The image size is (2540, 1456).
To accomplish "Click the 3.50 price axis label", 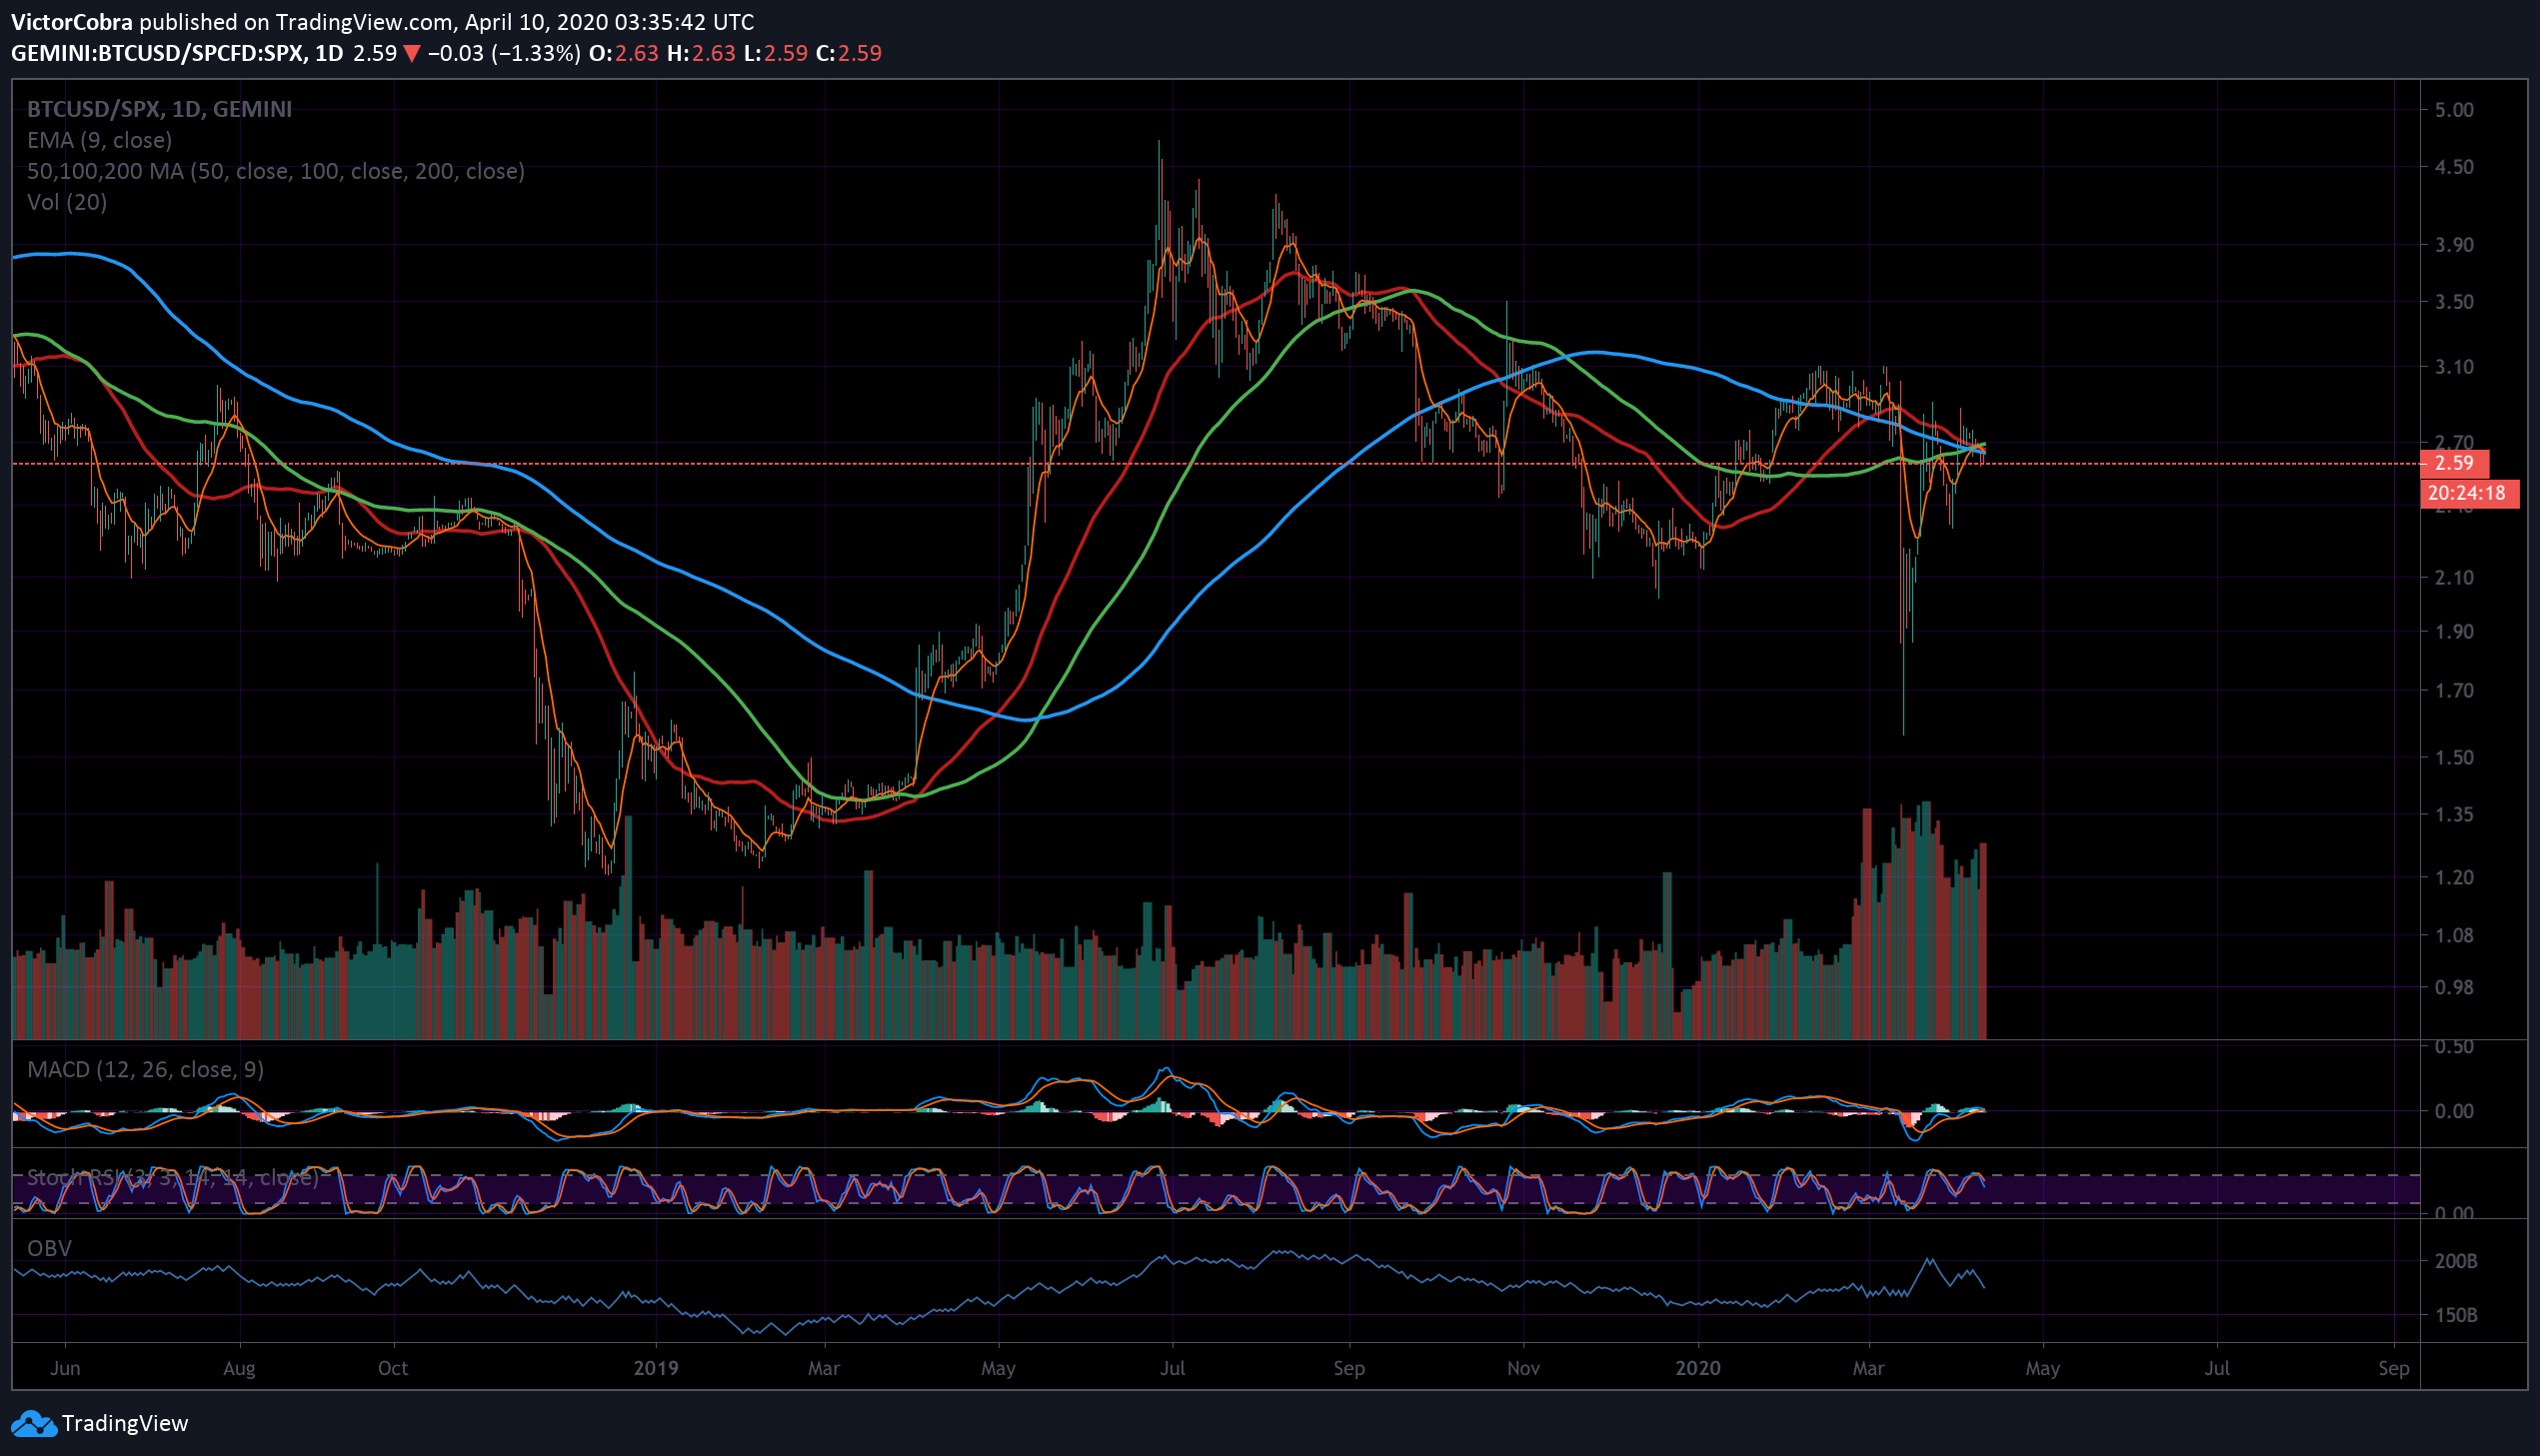I will tap(2454, 302).
